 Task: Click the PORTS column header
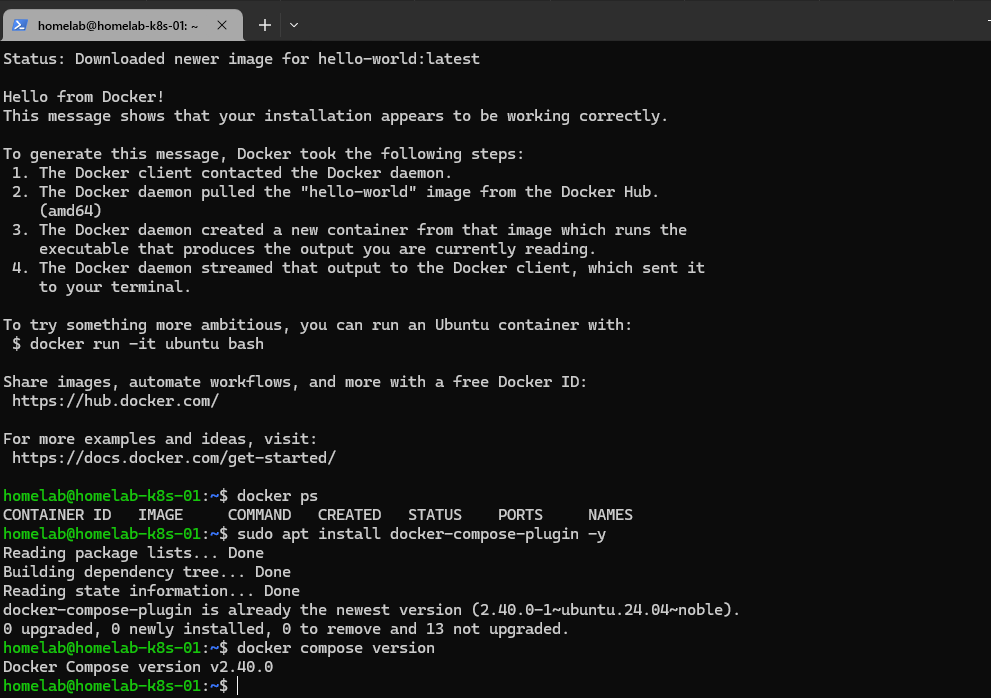520,515
